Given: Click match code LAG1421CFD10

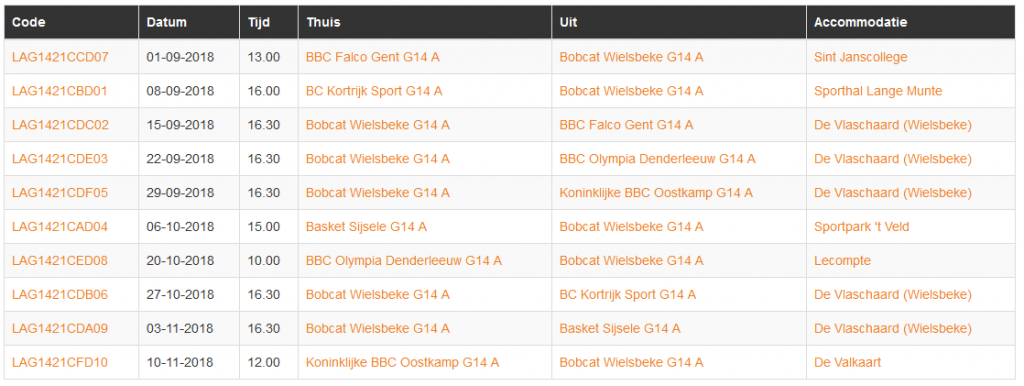Looking at the screenshot, I should click(x=59, y=362).
